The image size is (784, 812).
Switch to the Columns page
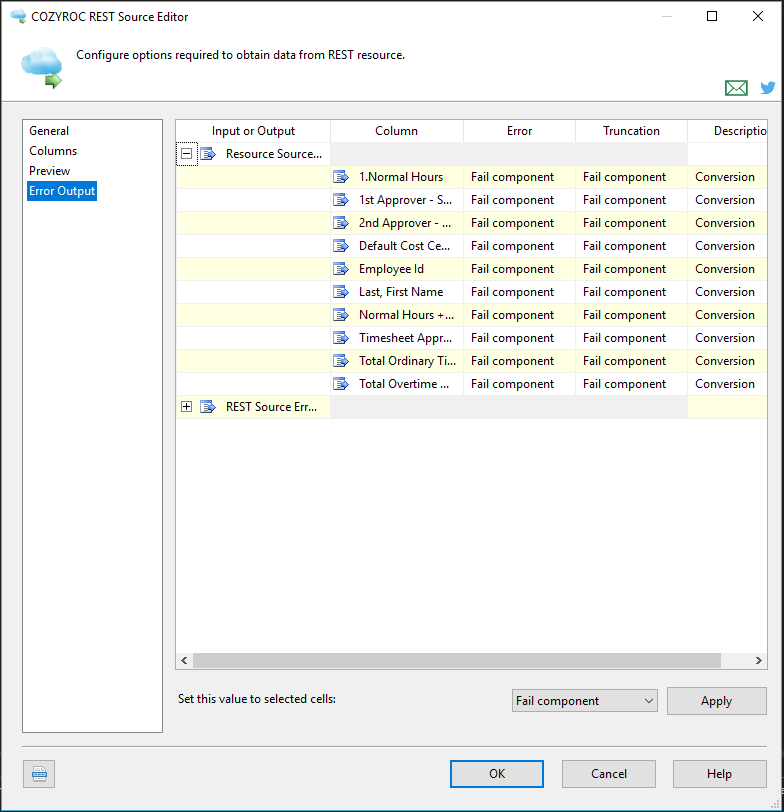53,151
